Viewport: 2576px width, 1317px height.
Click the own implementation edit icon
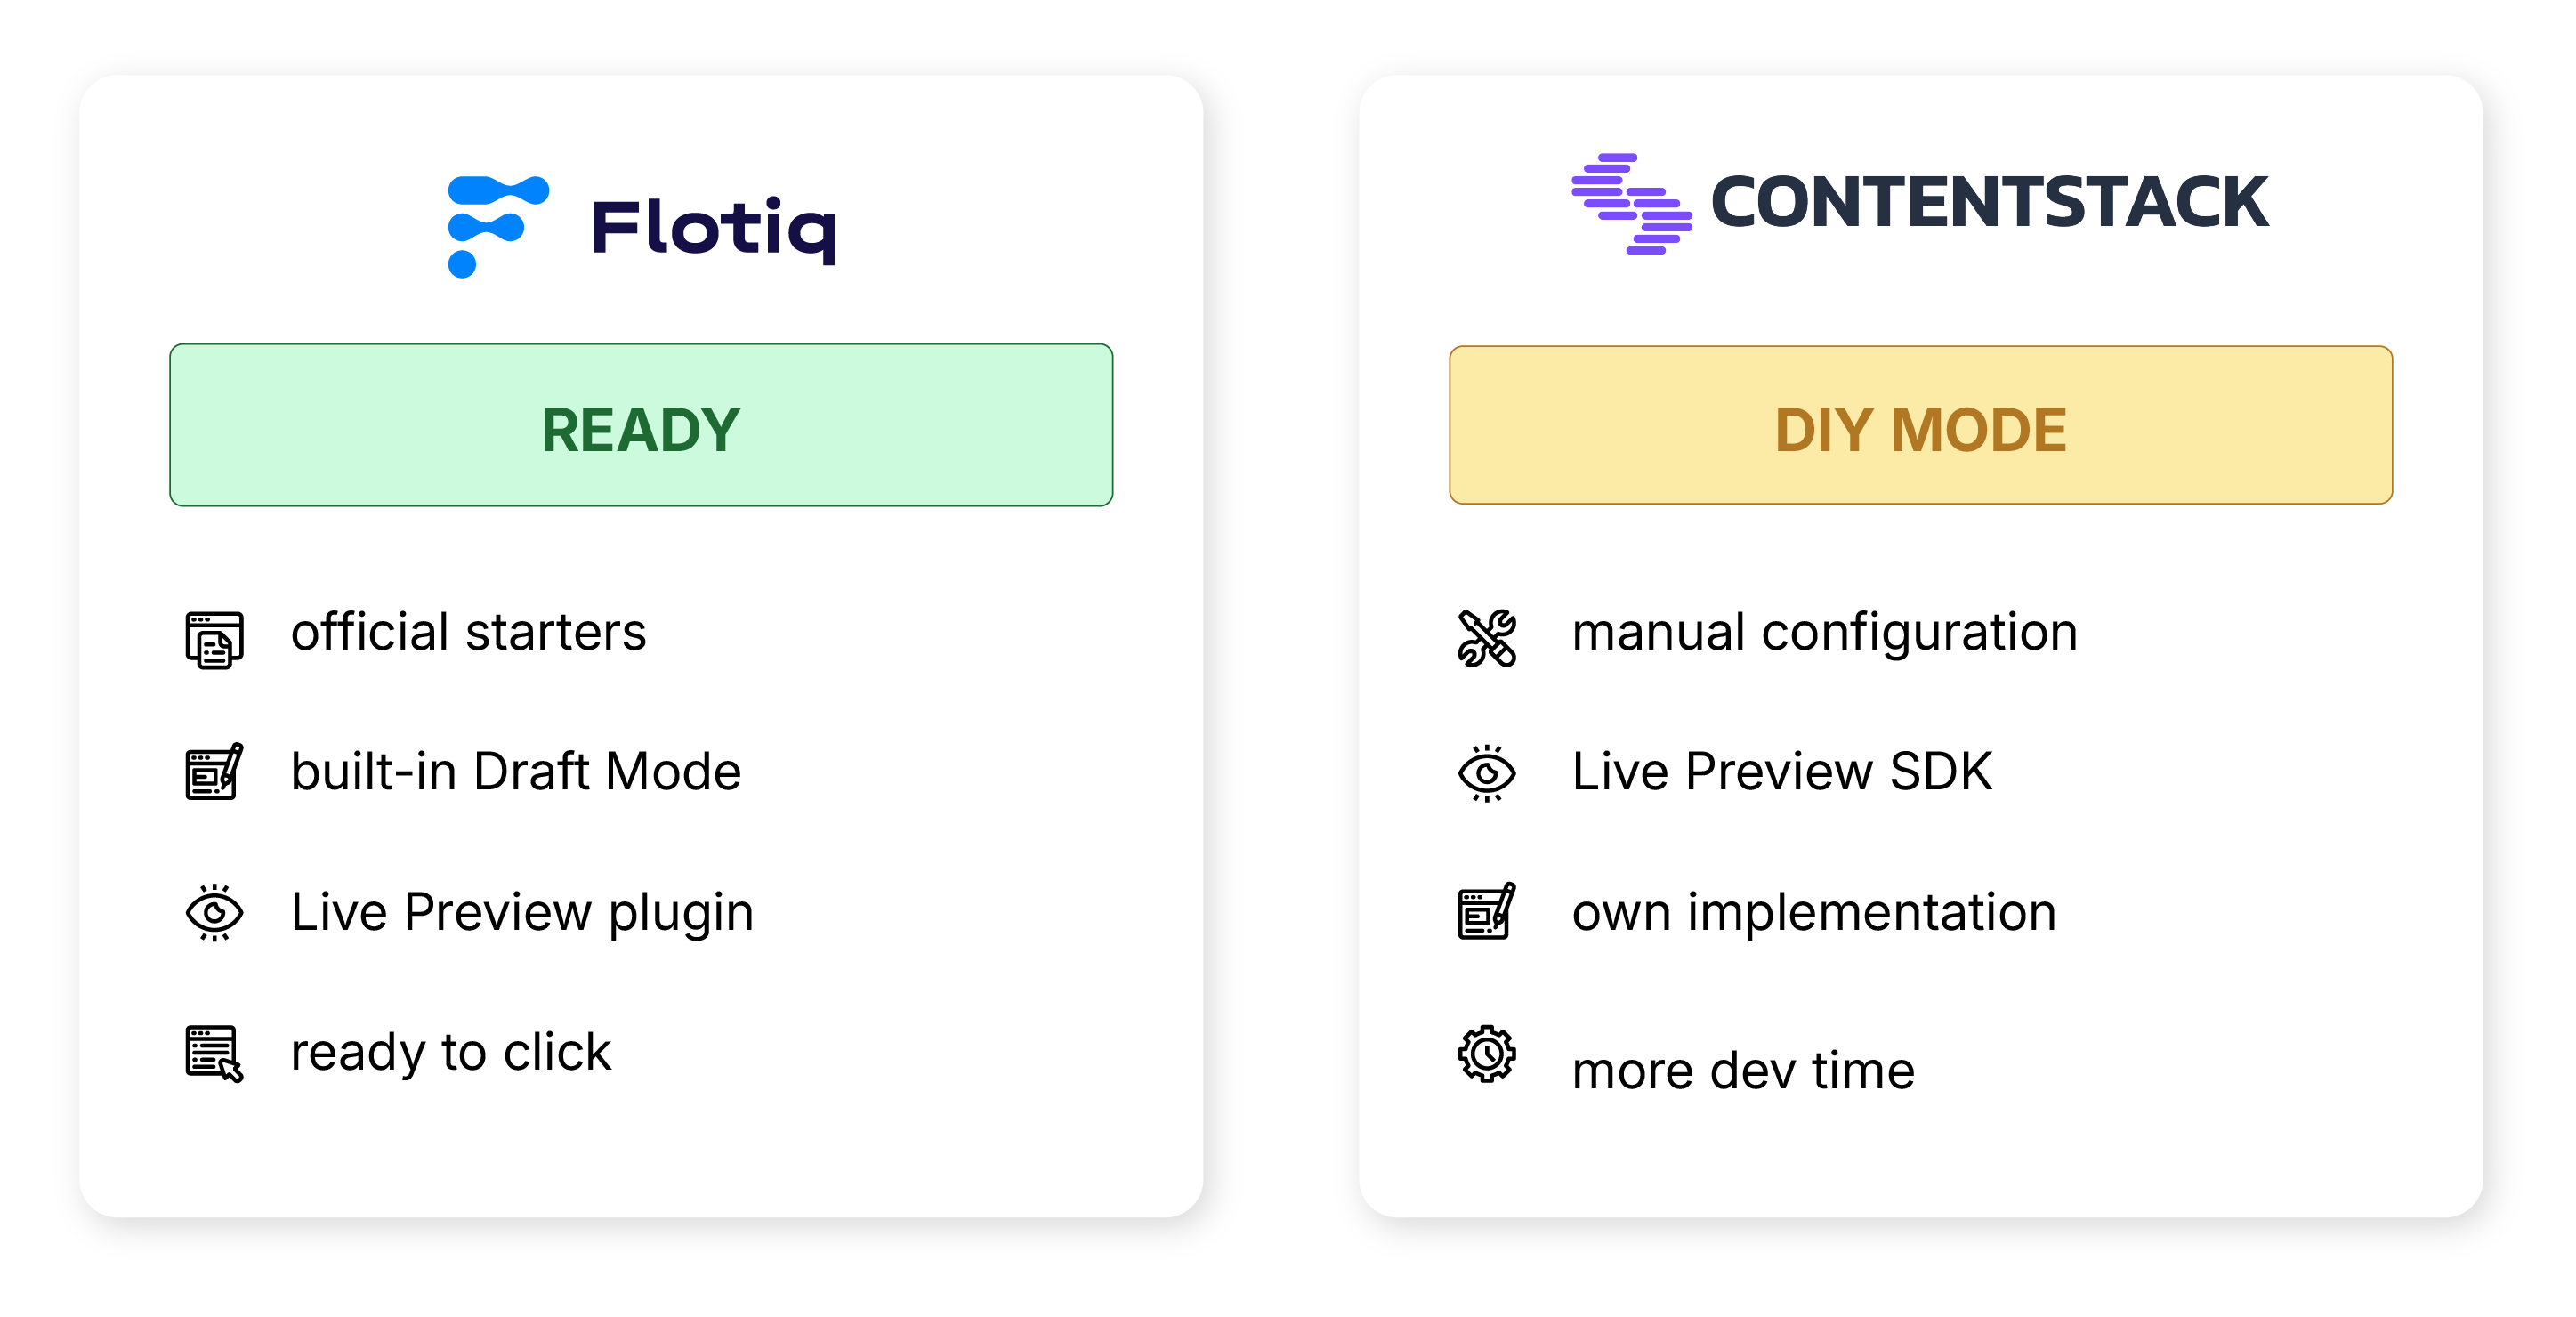point(1487,911)
